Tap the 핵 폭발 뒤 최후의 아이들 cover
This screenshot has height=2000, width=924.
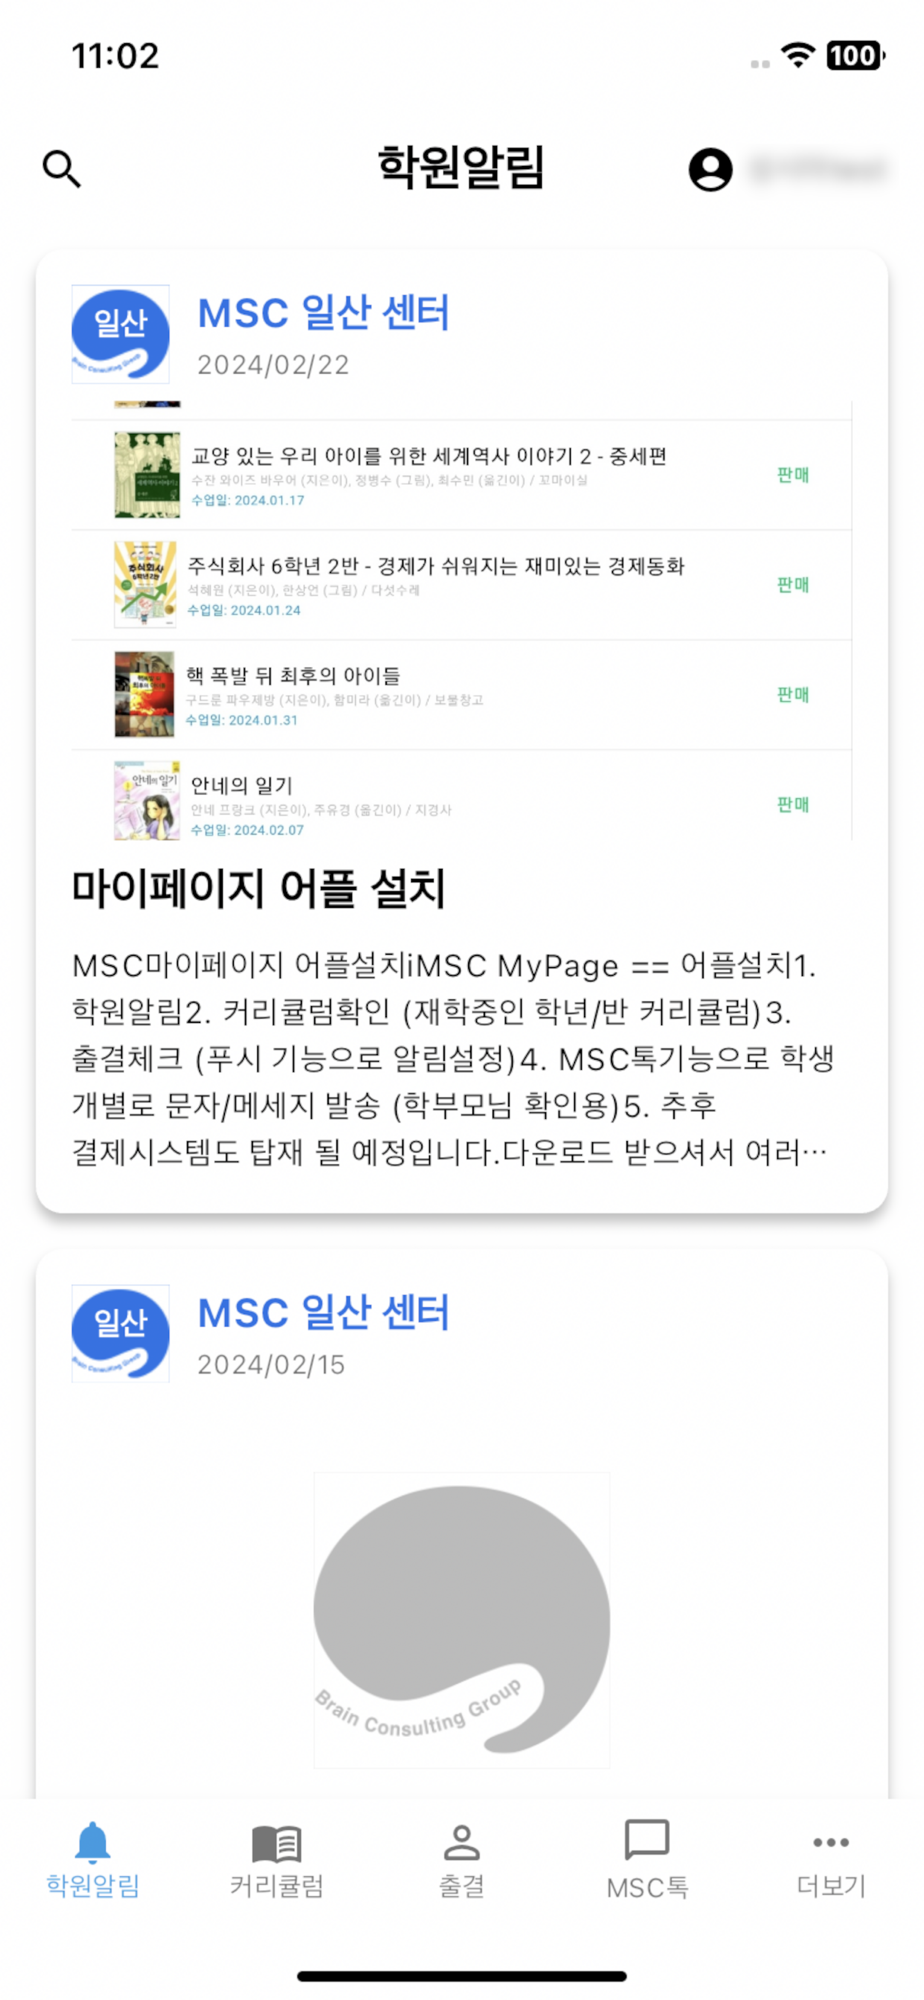pos(145,694)
